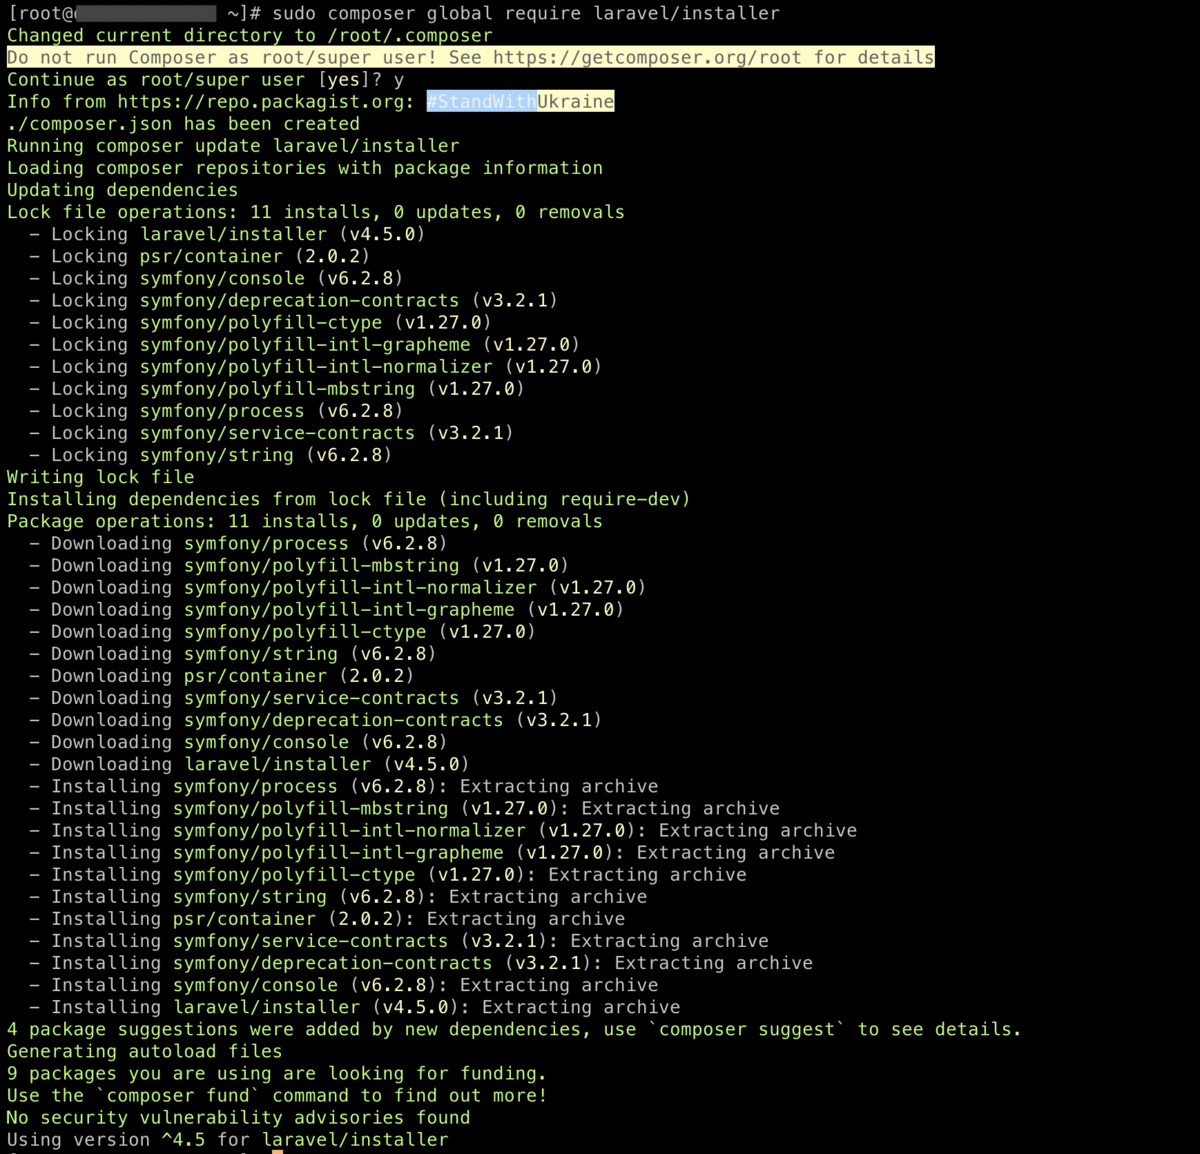This screenshot has width=1200, height=1154.
Task: Click 'Package operations: 11 installs' line
Action: pos(305,520)
